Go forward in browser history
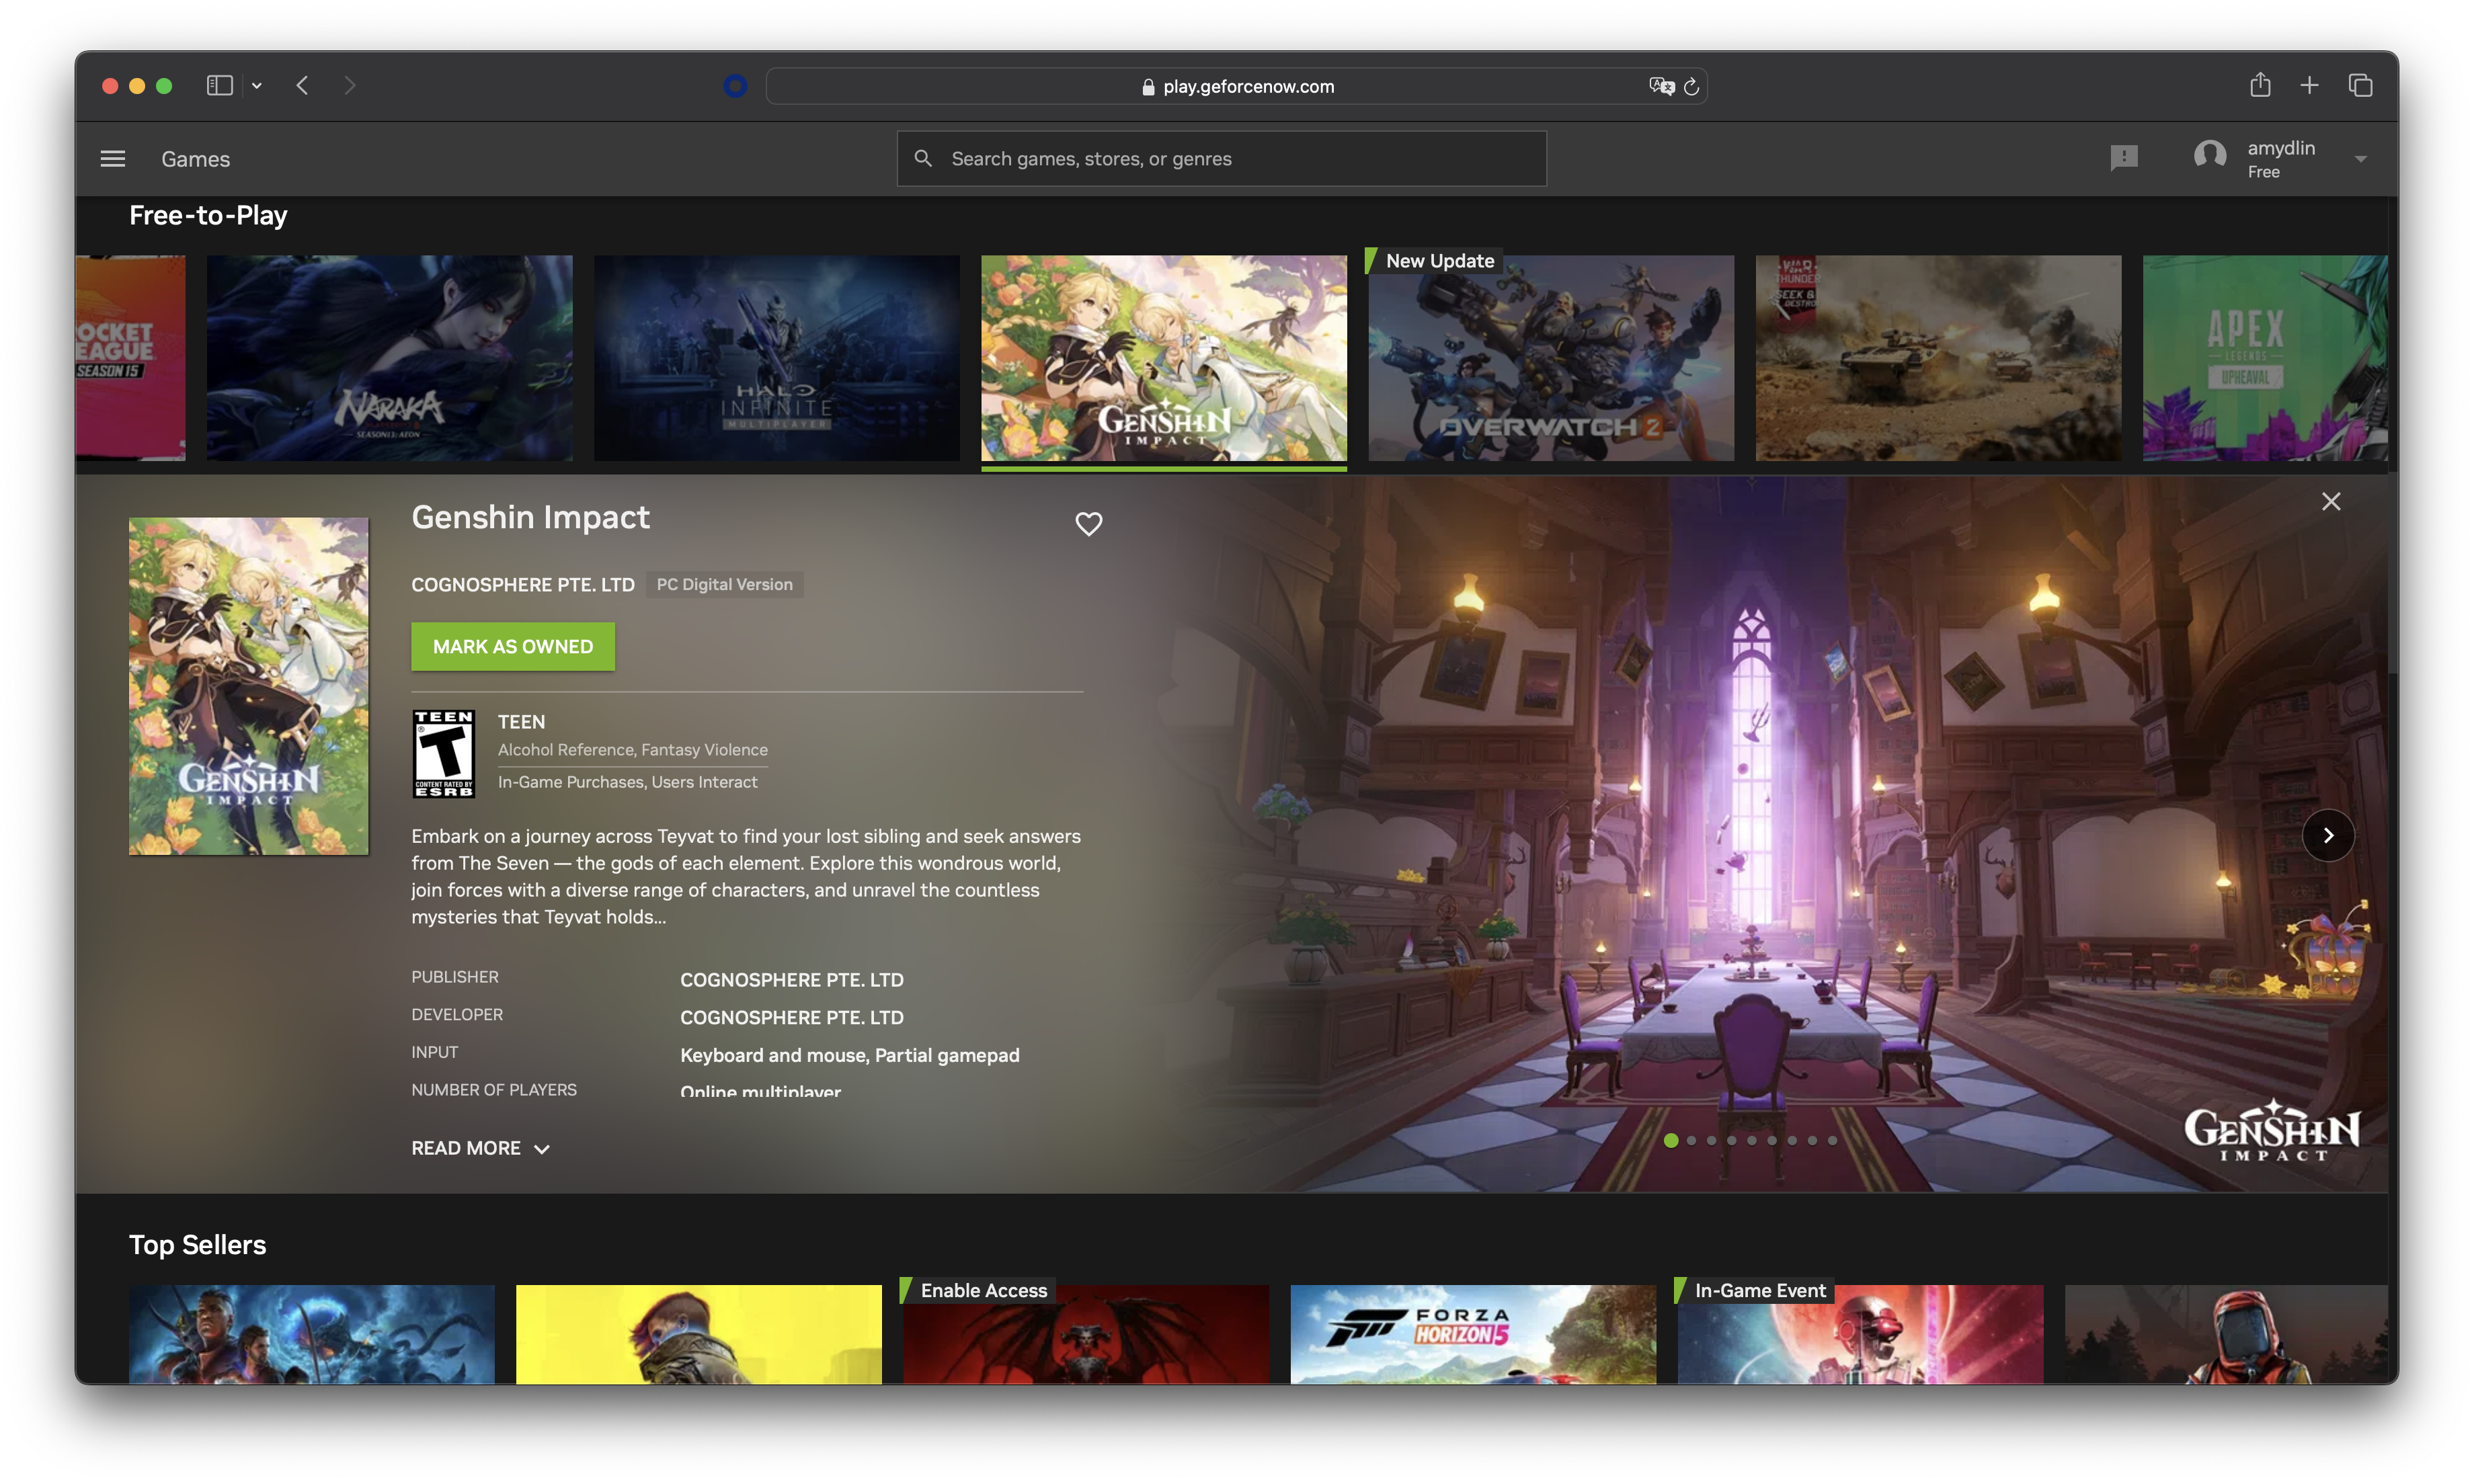2474x1484 pixels. [349, 86]
